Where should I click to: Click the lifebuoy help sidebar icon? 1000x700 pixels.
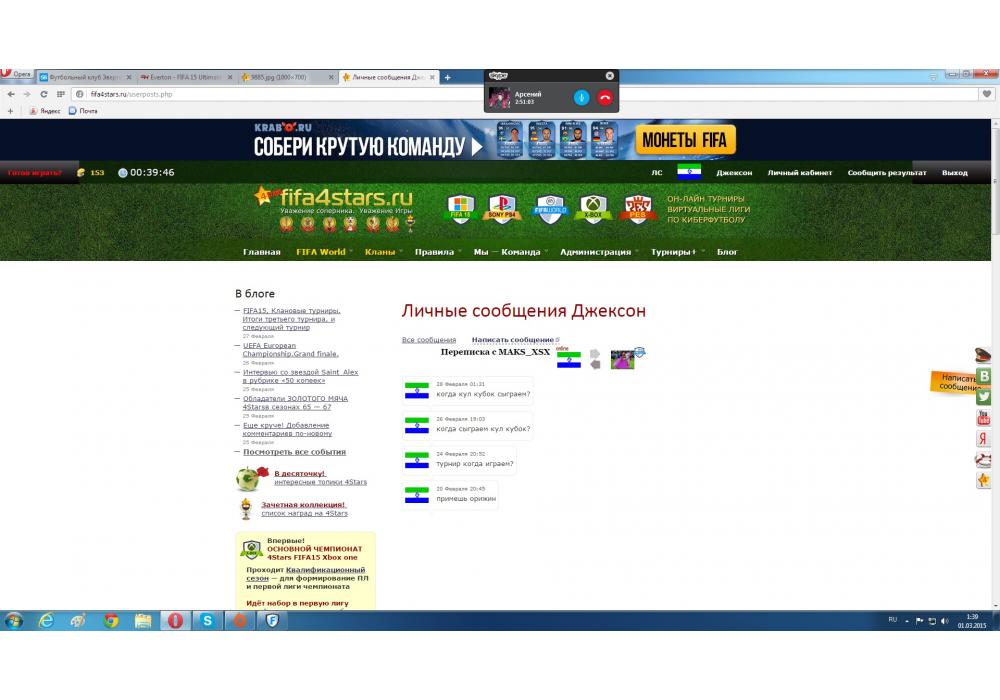pyautogui.click(x=983, y=459)
